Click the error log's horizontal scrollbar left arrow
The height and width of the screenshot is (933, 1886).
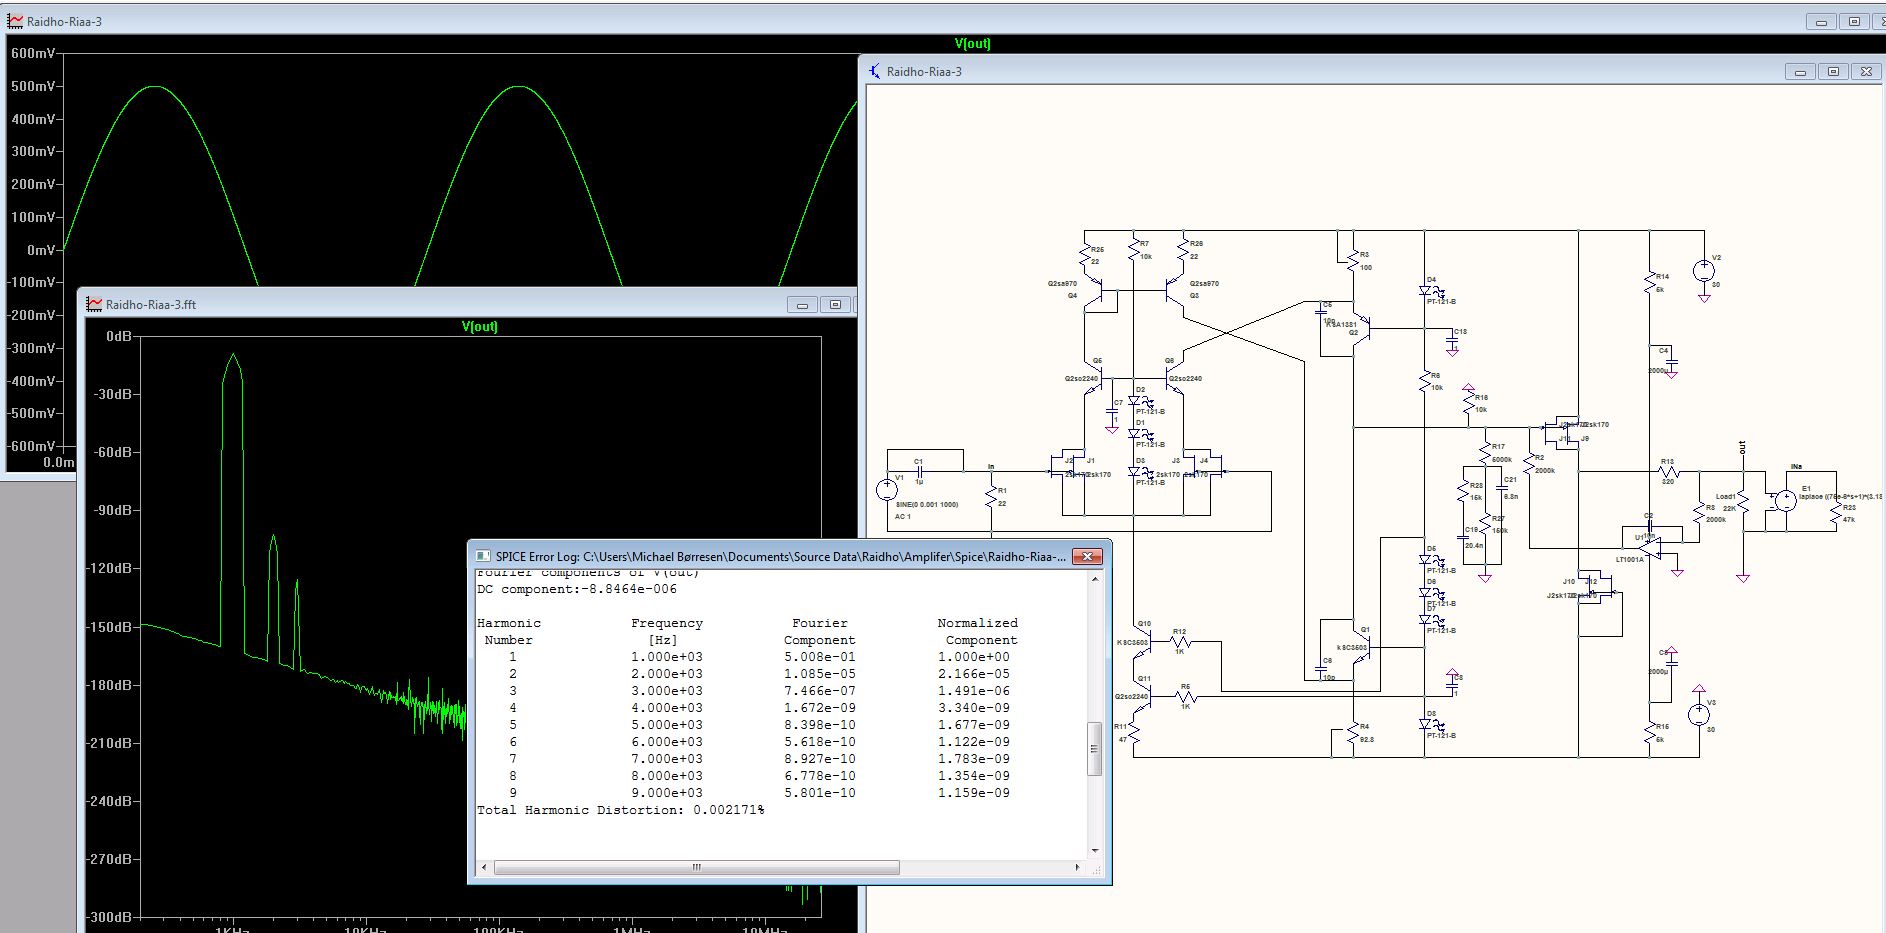pyautogui.click(x=484, y=867)
